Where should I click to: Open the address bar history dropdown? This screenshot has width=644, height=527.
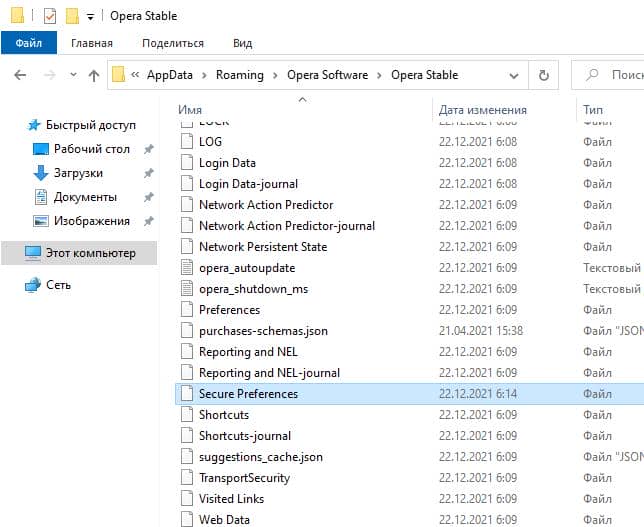point(515,75)
